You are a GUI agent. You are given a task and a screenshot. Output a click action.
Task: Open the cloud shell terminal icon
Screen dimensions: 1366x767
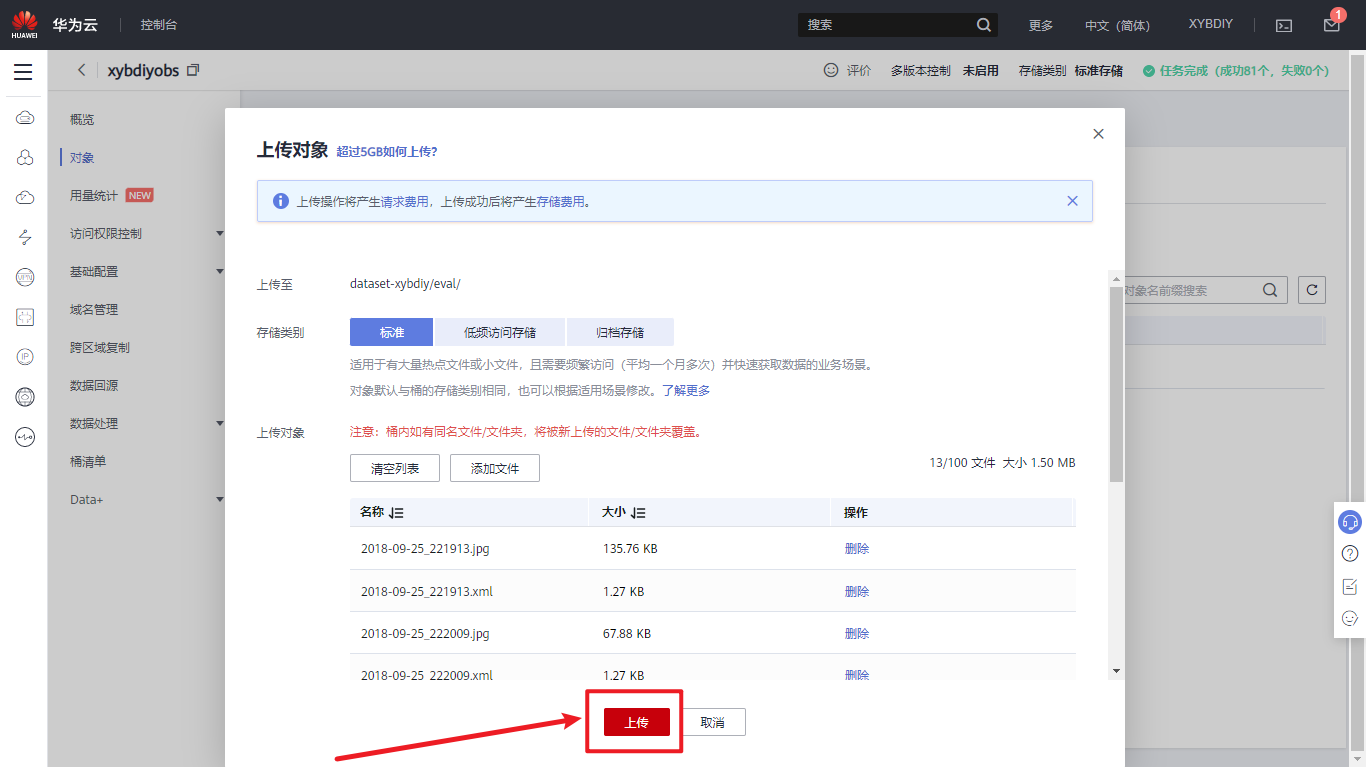1284,25
